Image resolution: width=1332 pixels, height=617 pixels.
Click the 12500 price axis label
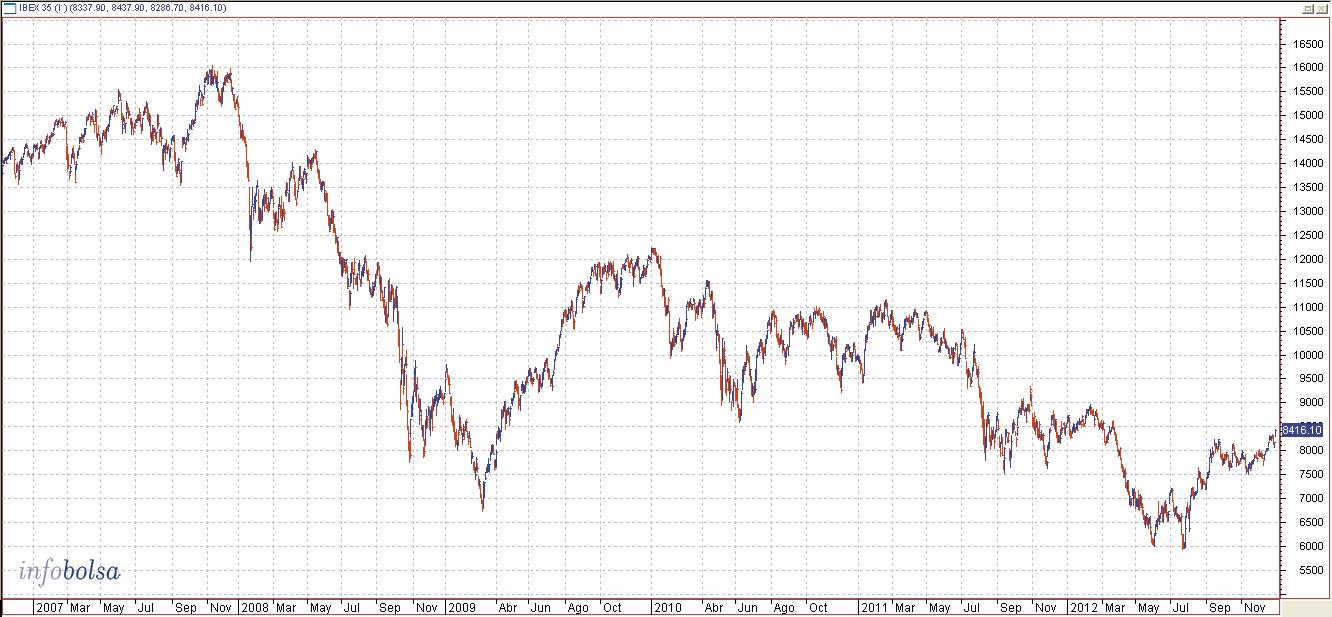tap(1307, 236)
